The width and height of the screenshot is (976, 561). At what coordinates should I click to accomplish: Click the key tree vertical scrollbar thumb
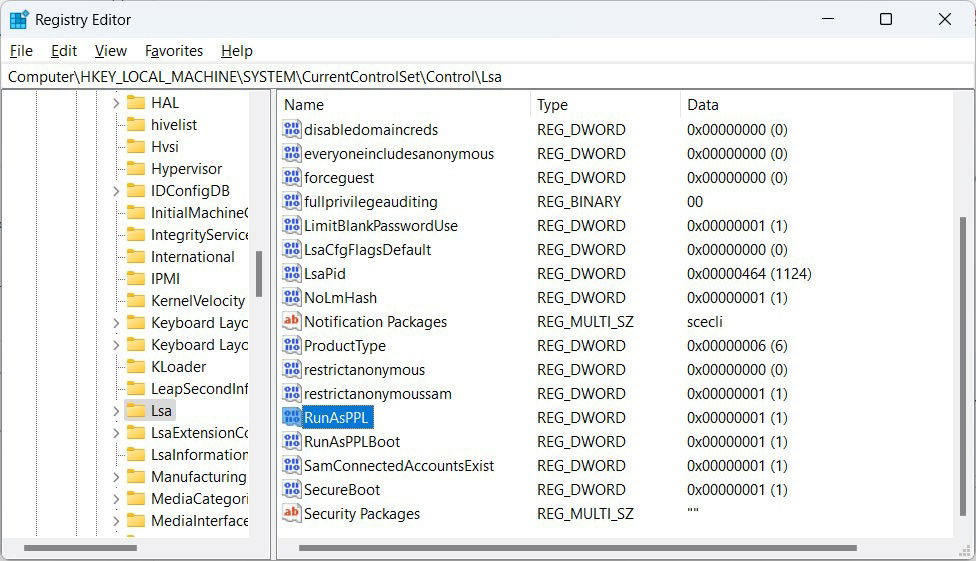(x=258, y=274)
